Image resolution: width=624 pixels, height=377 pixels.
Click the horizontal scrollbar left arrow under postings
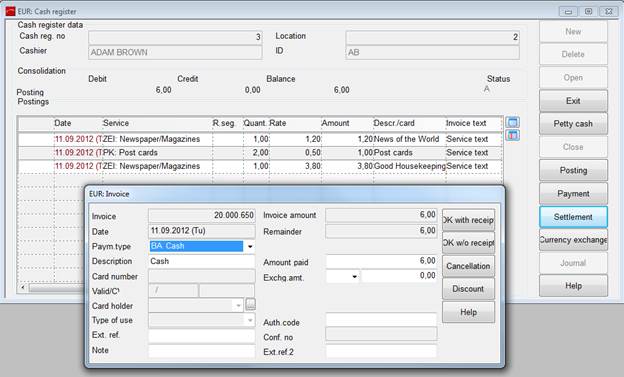coord(23,287)
